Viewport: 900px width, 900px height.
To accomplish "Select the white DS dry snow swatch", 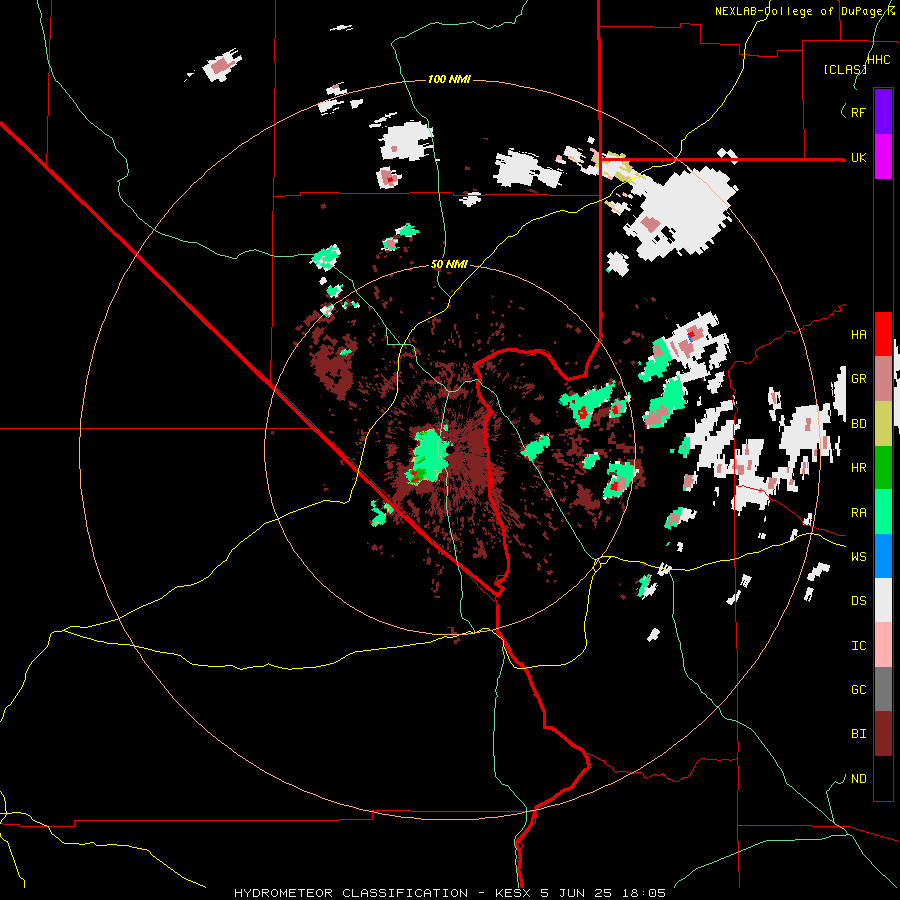I will (883, 600).
